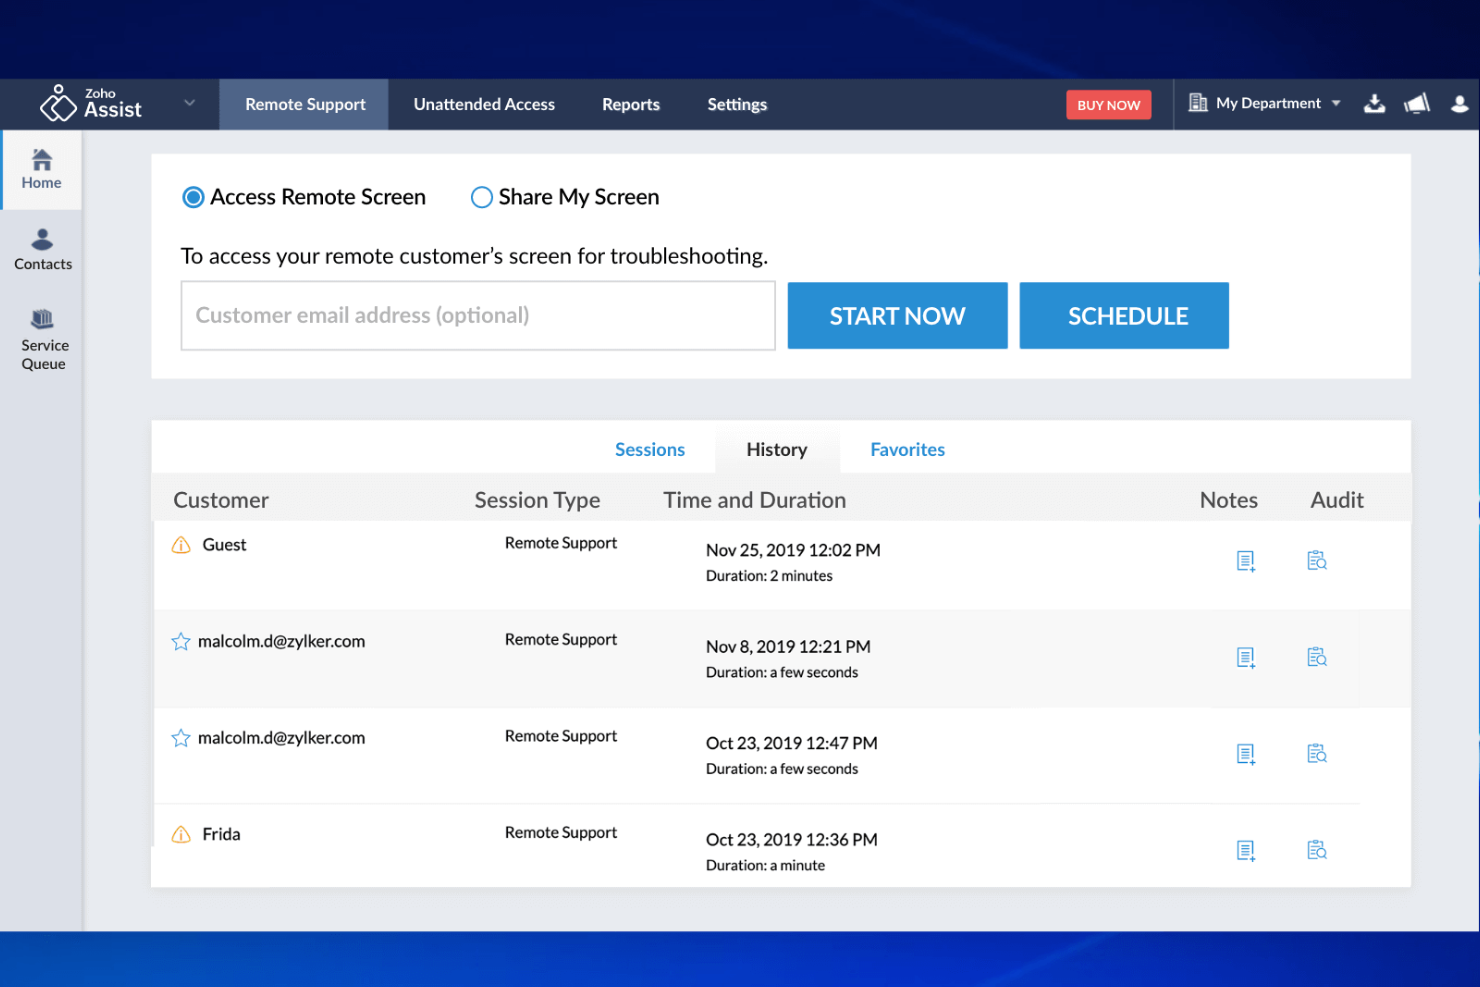Open the Contacts panel in the sidebar
Image resolution: width=1480 pixels, height=987 pixels.
[42, 248]
